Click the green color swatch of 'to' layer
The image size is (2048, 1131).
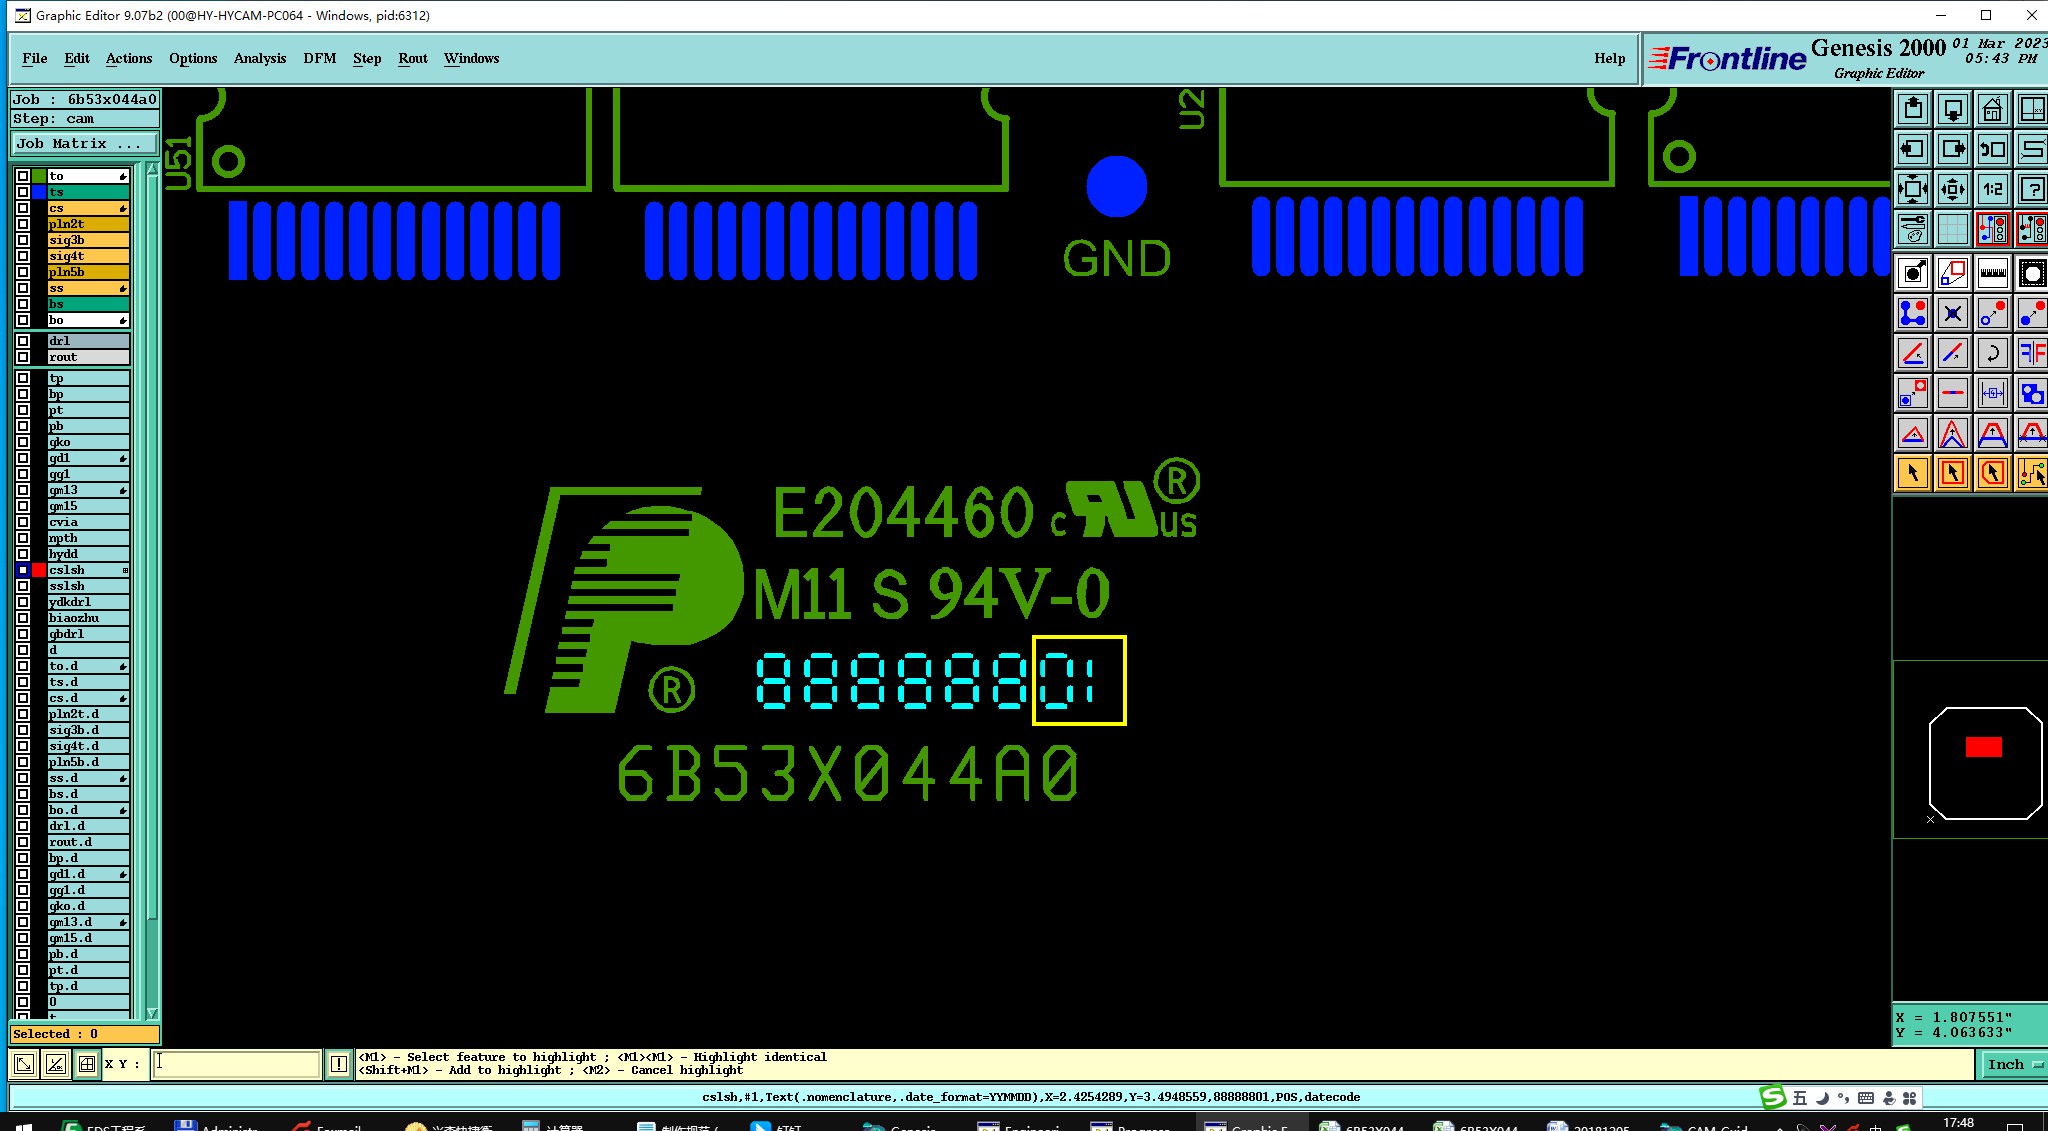[x=39, y=176]
